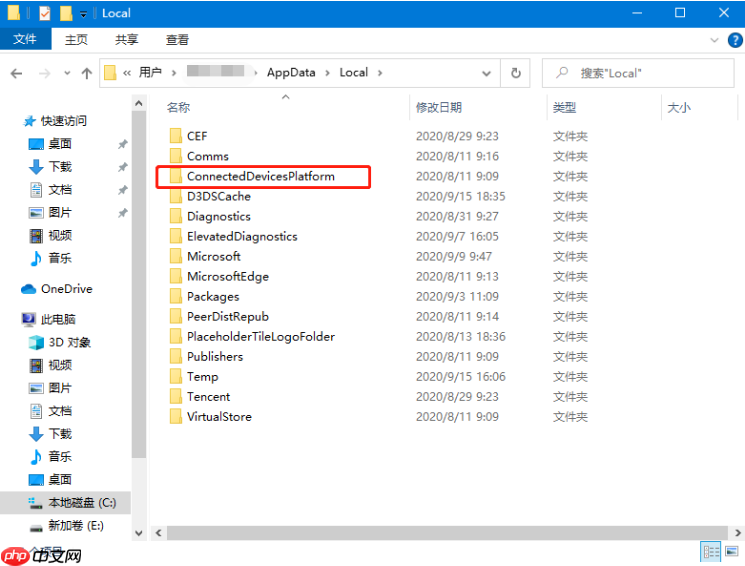Select the Diagnostics folder icon

coord(176,216)
